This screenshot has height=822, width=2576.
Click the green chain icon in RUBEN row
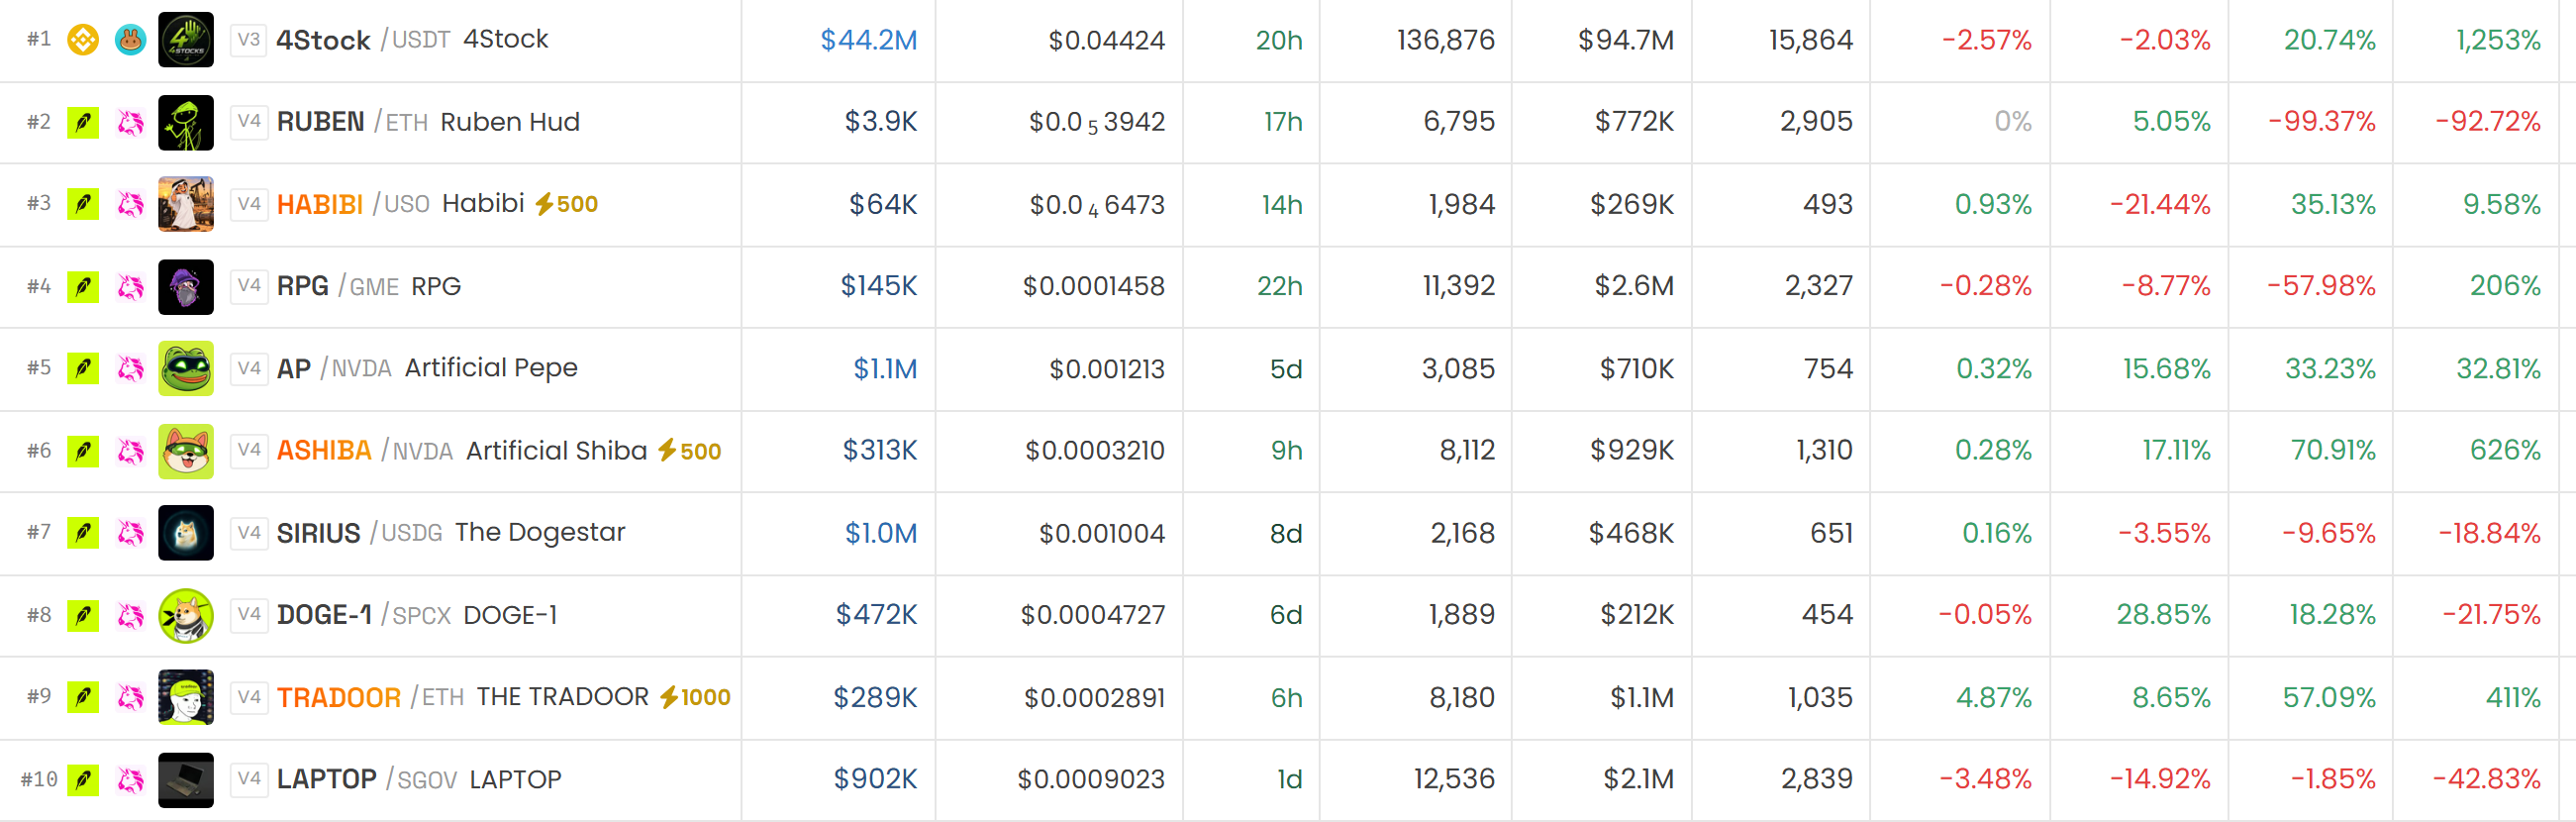coord(83,122)
